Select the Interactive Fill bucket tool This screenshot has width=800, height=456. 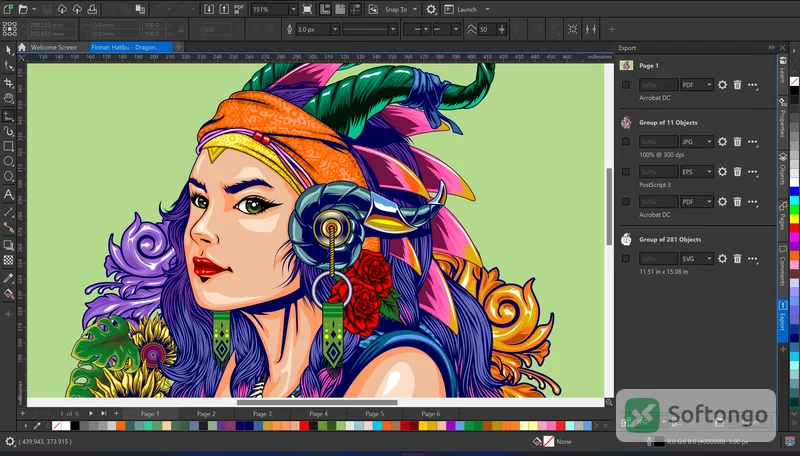(9, 293)
